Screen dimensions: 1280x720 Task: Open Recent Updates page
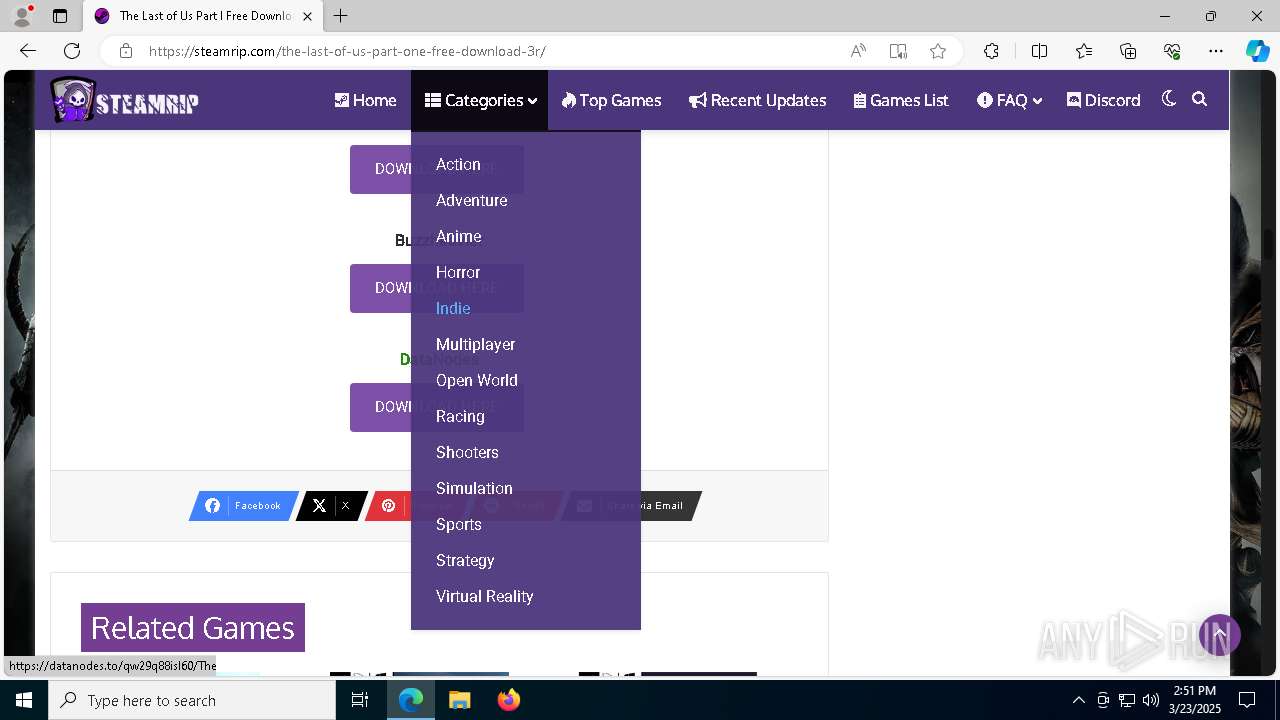(x=757, y=100)
